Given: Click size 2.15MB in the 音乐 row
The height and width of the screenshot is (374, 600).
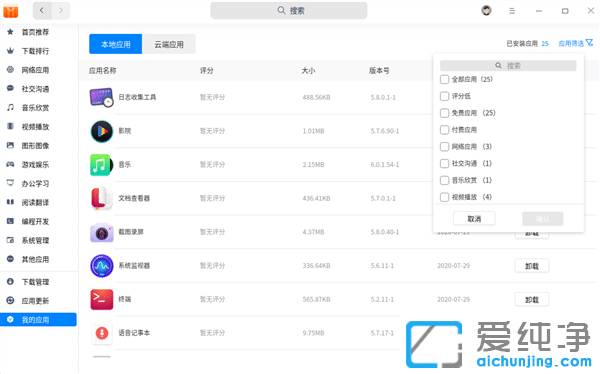Looking at the screenshot, I should (313, 165).
